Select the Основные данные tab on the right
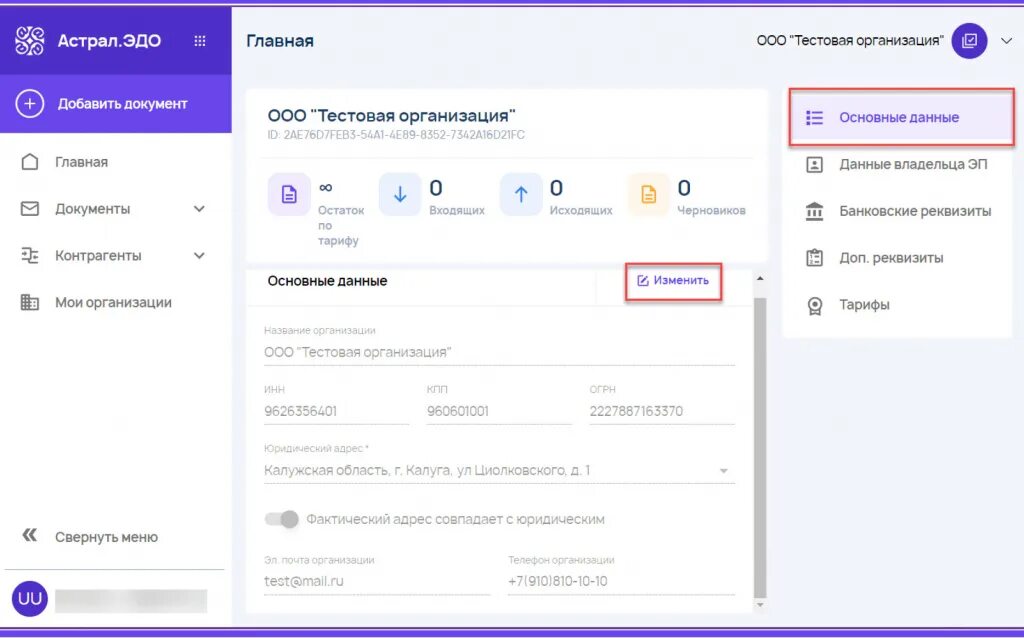 point(901,118)
